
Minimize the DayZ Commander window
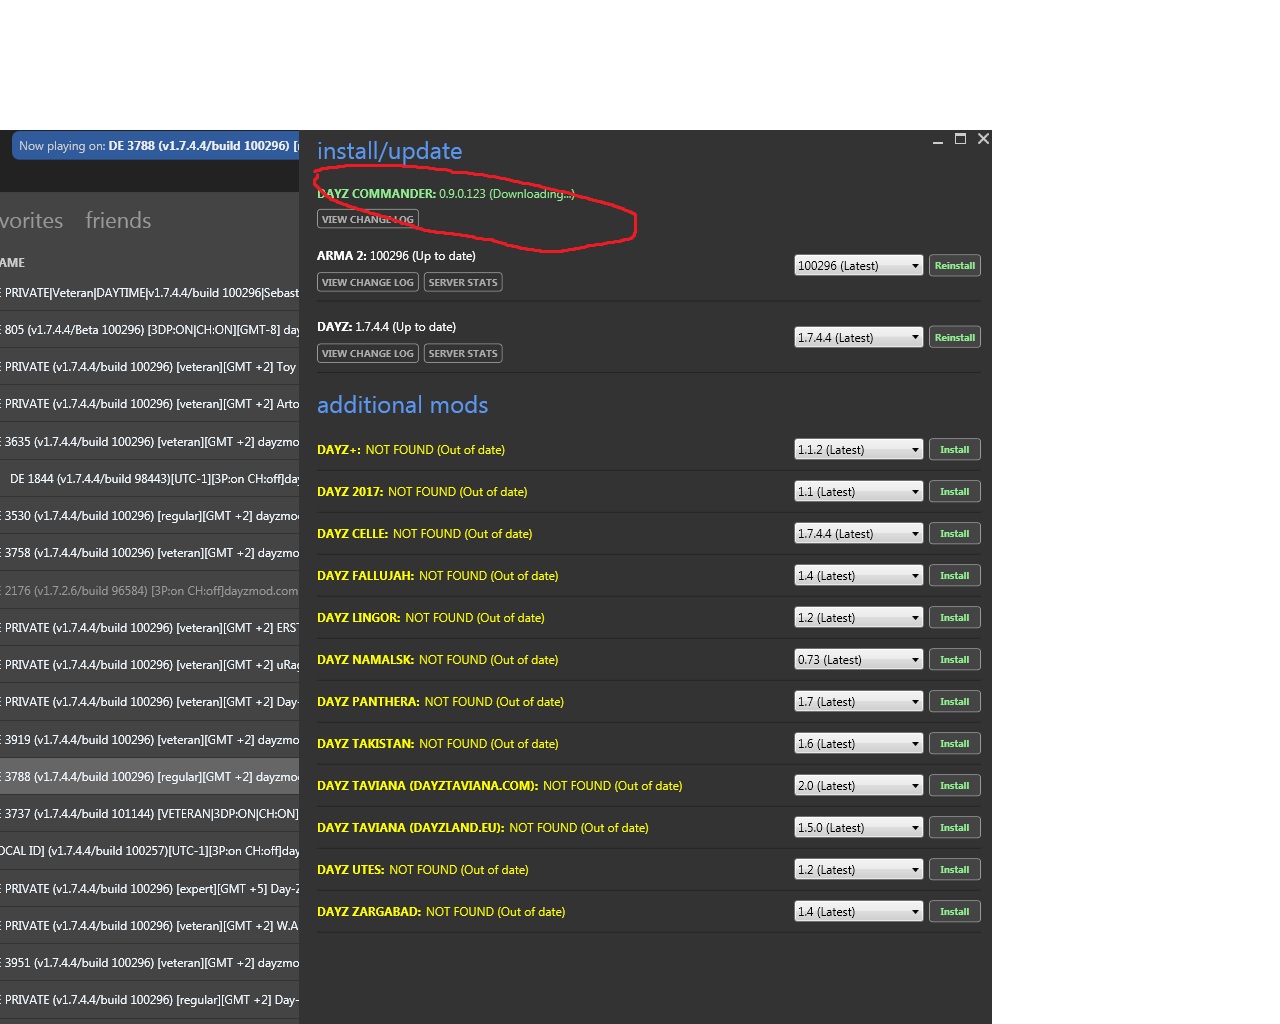(x=938, y=140)
